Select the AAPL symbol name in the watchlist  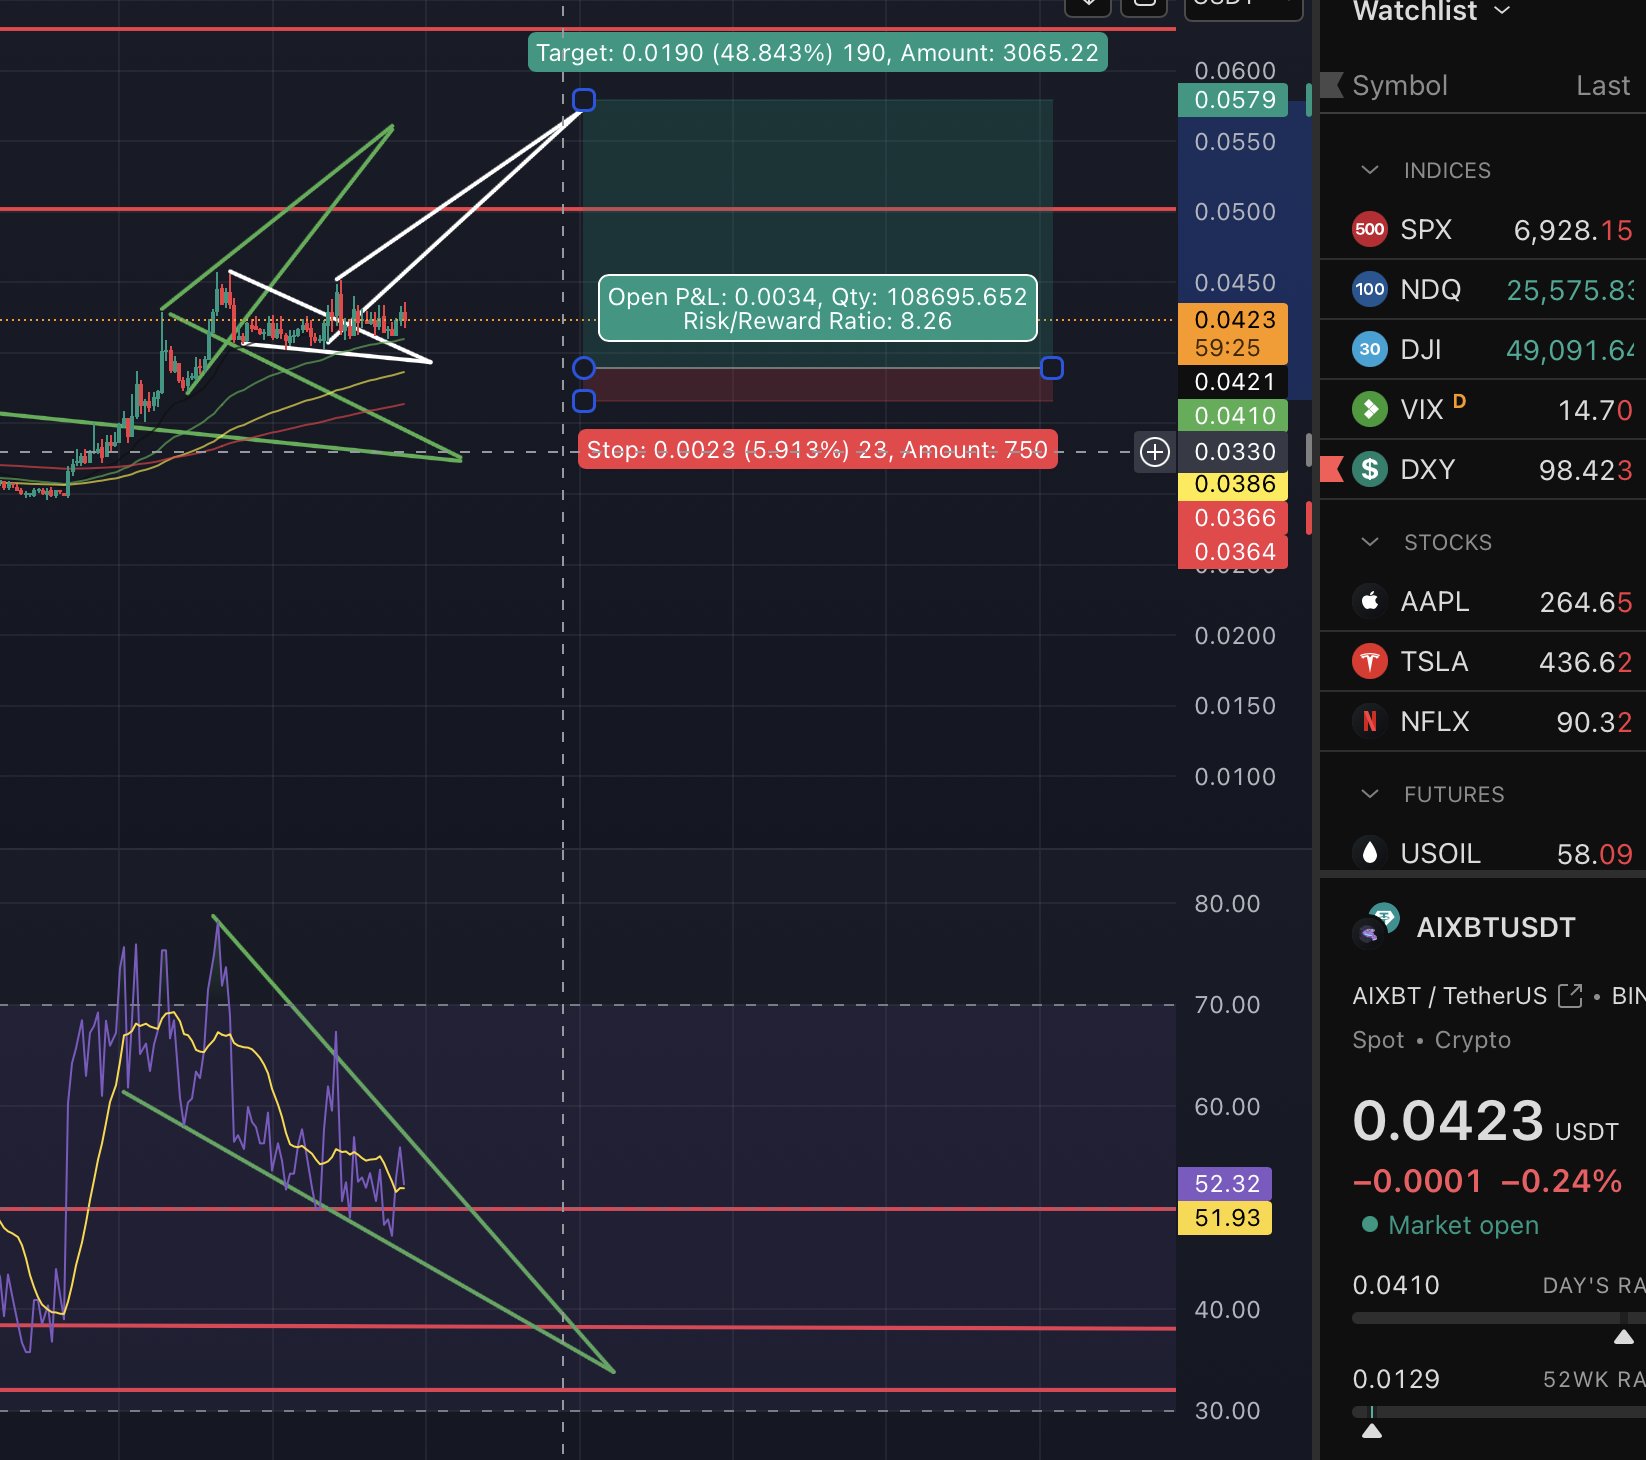pyautogui.click(x=1435, y=602)
